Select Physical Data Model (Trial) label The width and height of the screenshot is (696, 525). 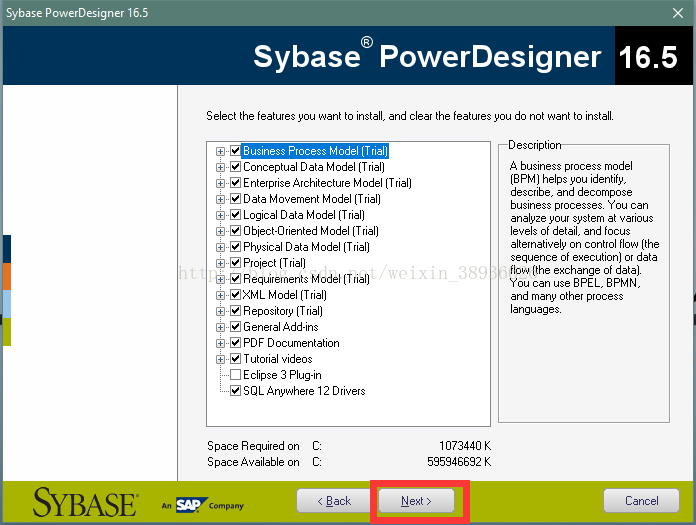click(x=306, y=247)
